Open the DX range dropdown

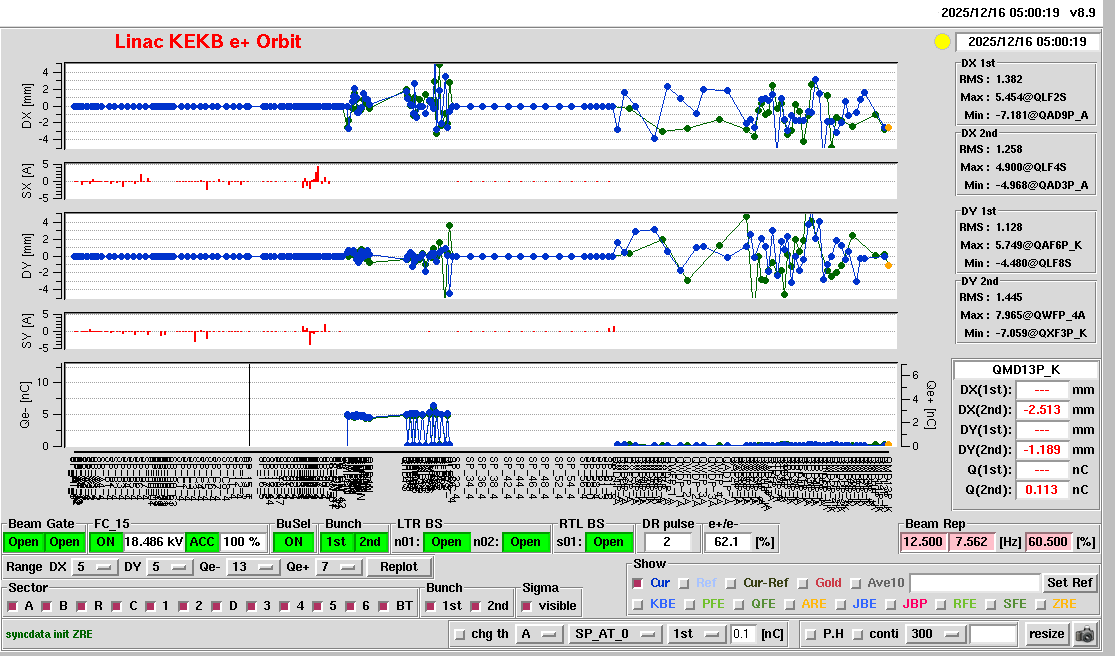[x=93, y=567]
